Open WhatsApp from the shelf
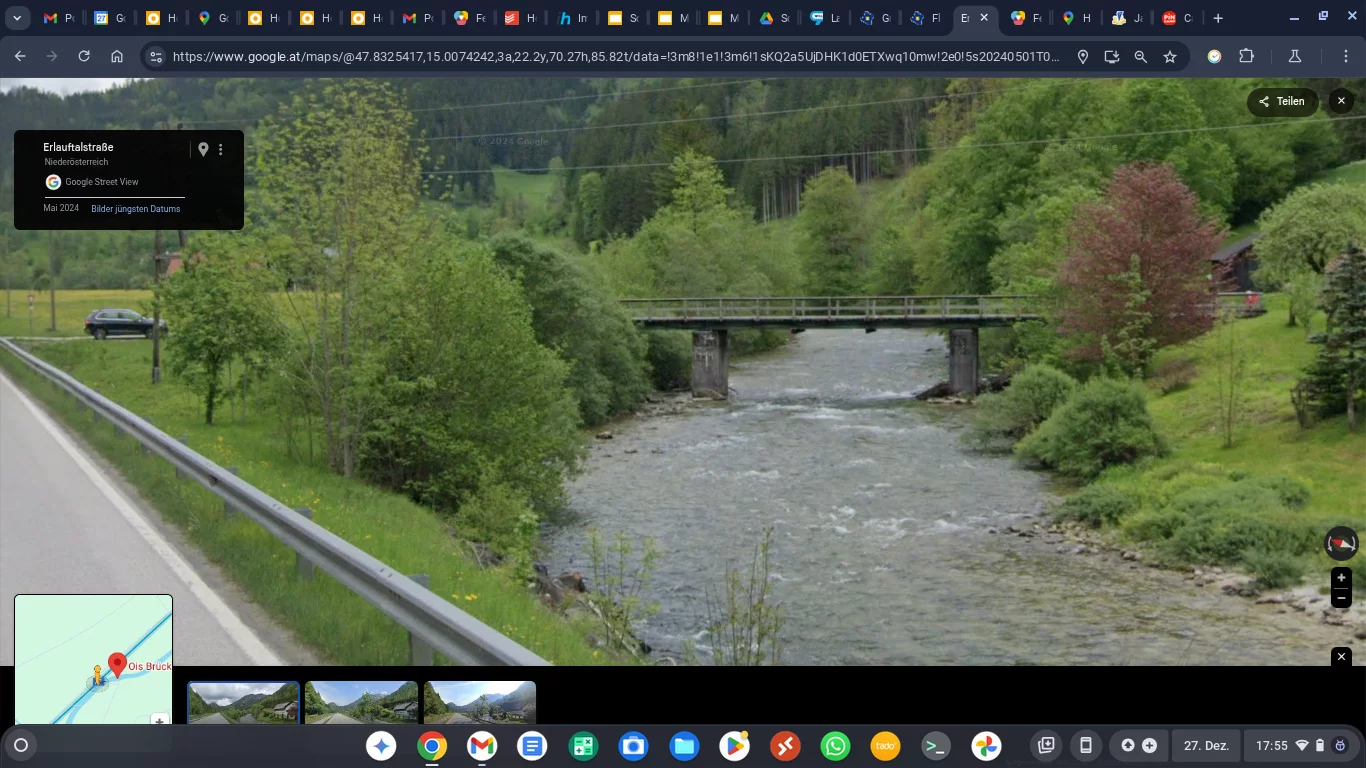Image resolution: width=1366 pixels, height=768 pixels. point(835,746)
